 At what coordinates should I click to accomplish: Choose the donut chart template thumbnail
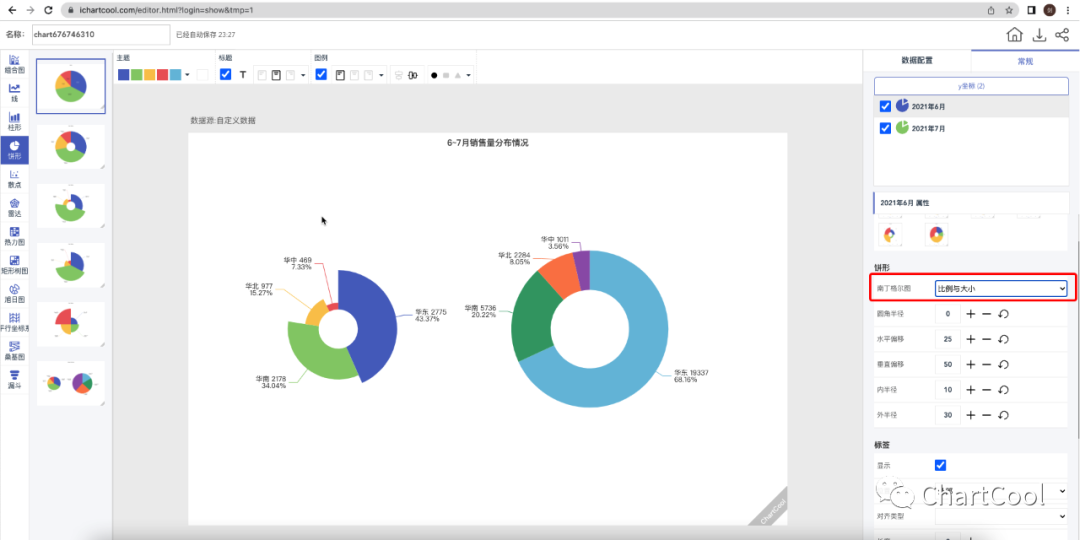pos(71,146)
